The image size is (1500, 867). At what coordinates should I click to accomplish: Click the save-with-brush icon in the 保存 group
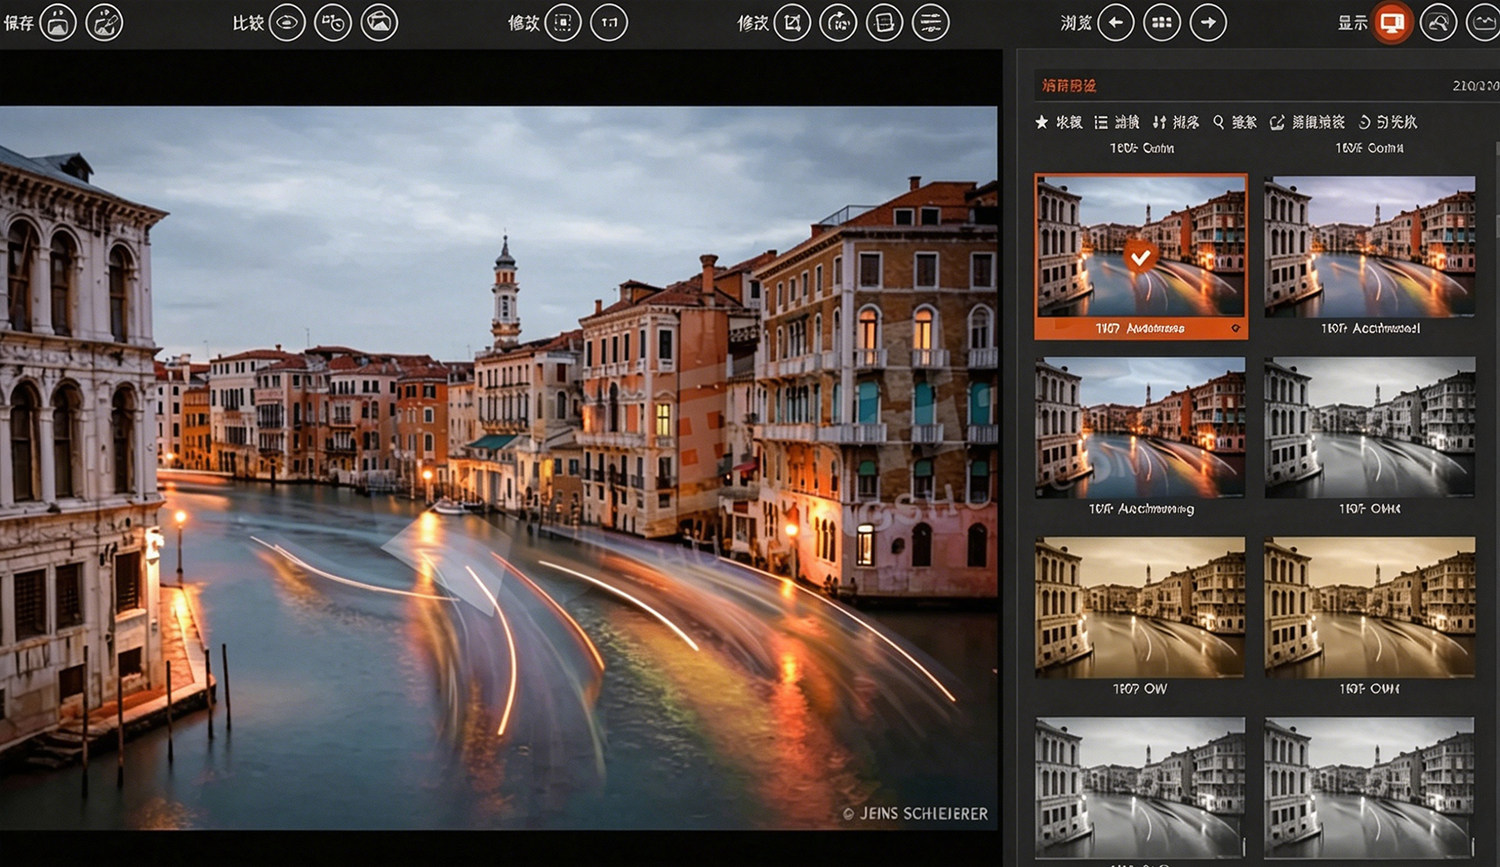pos(104,22)
